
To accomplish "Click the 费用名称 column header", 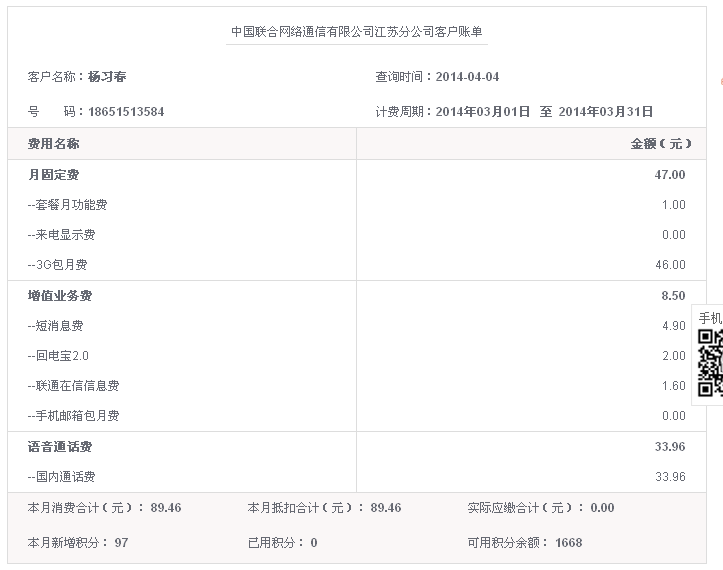I will (54, 144).
